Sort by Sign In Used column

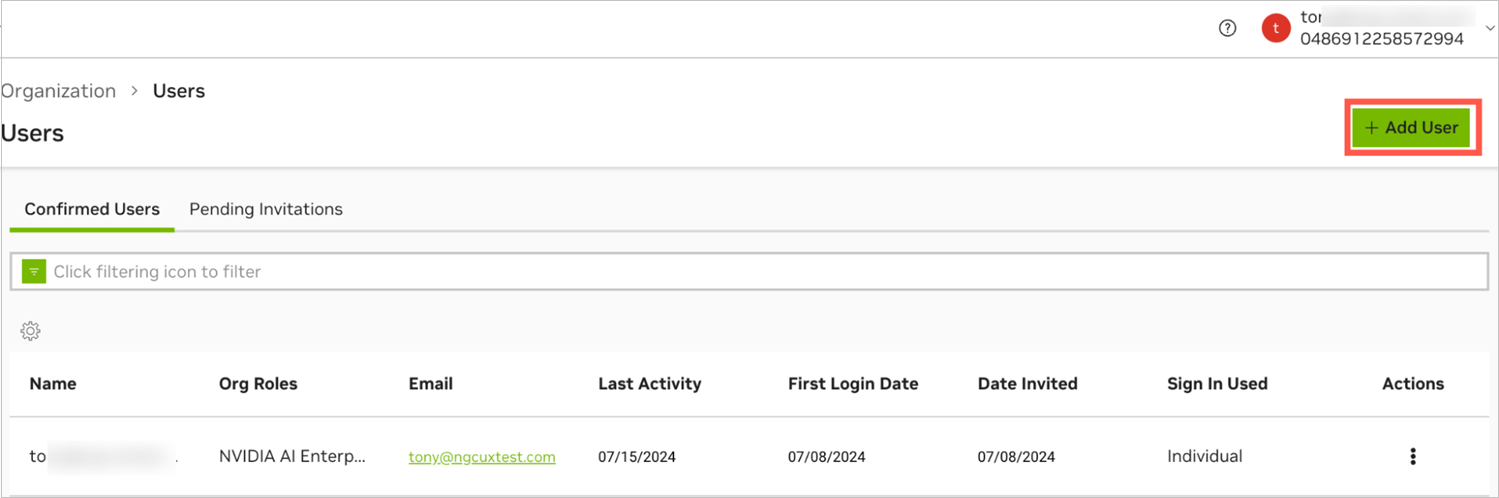1216,384
